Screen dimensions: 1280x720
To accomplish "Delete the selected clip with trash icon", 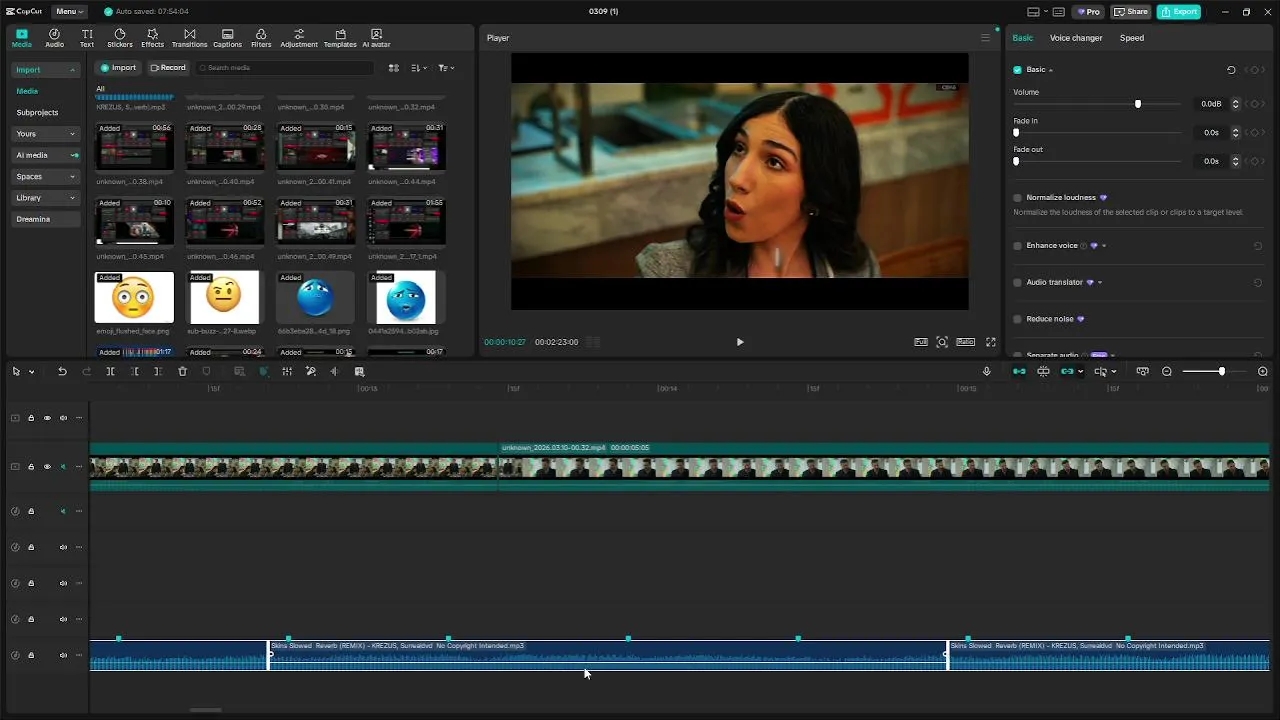I will coord(182,371).
